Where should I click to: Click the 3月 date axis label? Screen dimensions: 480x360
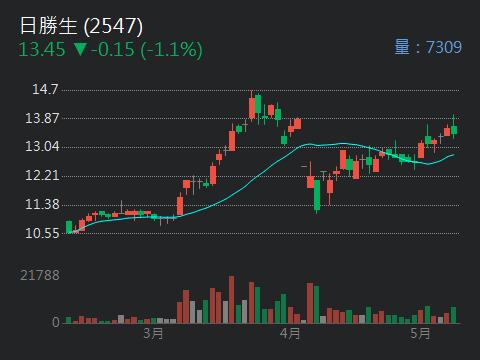coord(153,333)
